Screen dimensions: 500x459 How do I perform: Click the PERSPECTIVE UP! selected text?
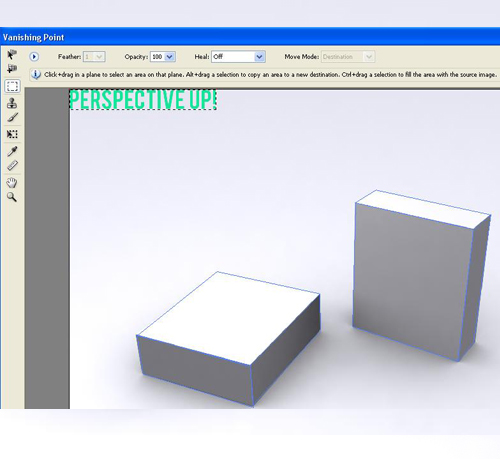(x=143, y=100)
